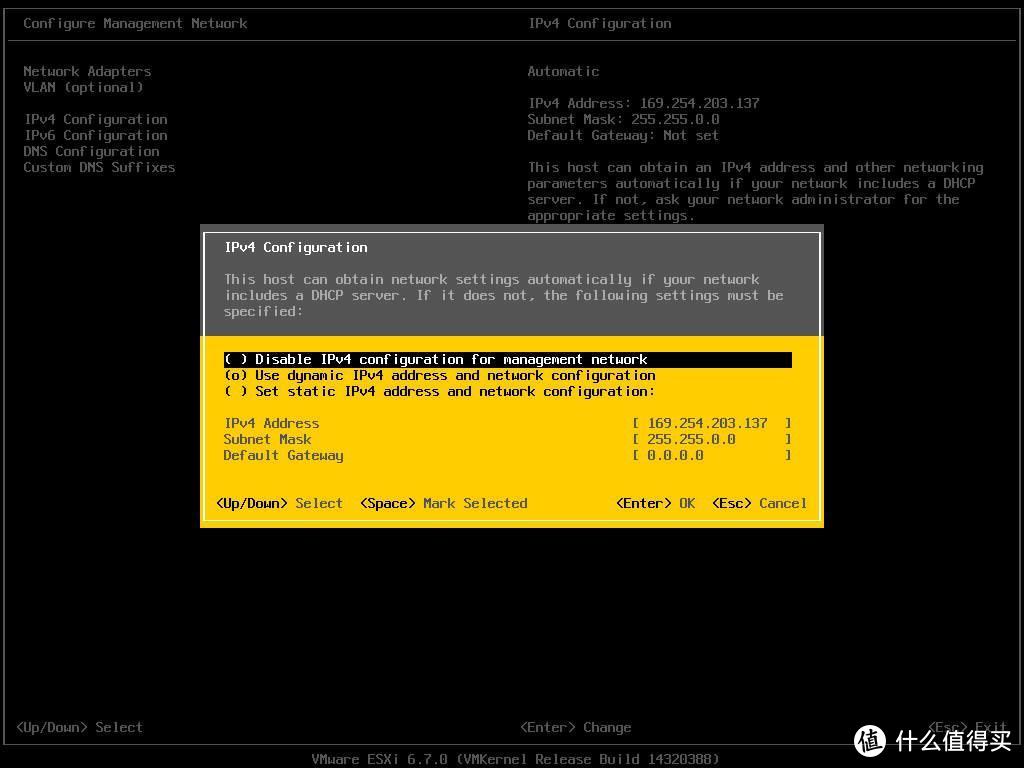
Task: Click the Space Mark Selected hint
Action: (x=443, y=504)
